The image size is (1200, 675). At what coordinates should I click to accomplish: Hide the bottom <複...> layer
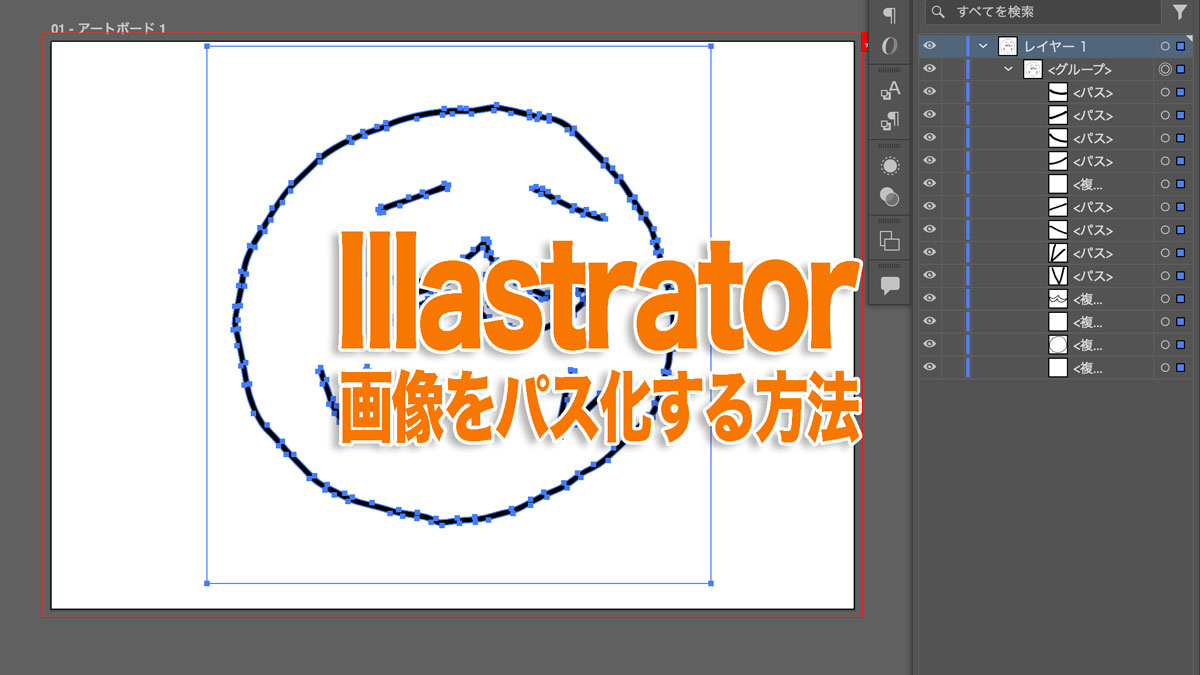pyautogui.click(x=929, y=367)
